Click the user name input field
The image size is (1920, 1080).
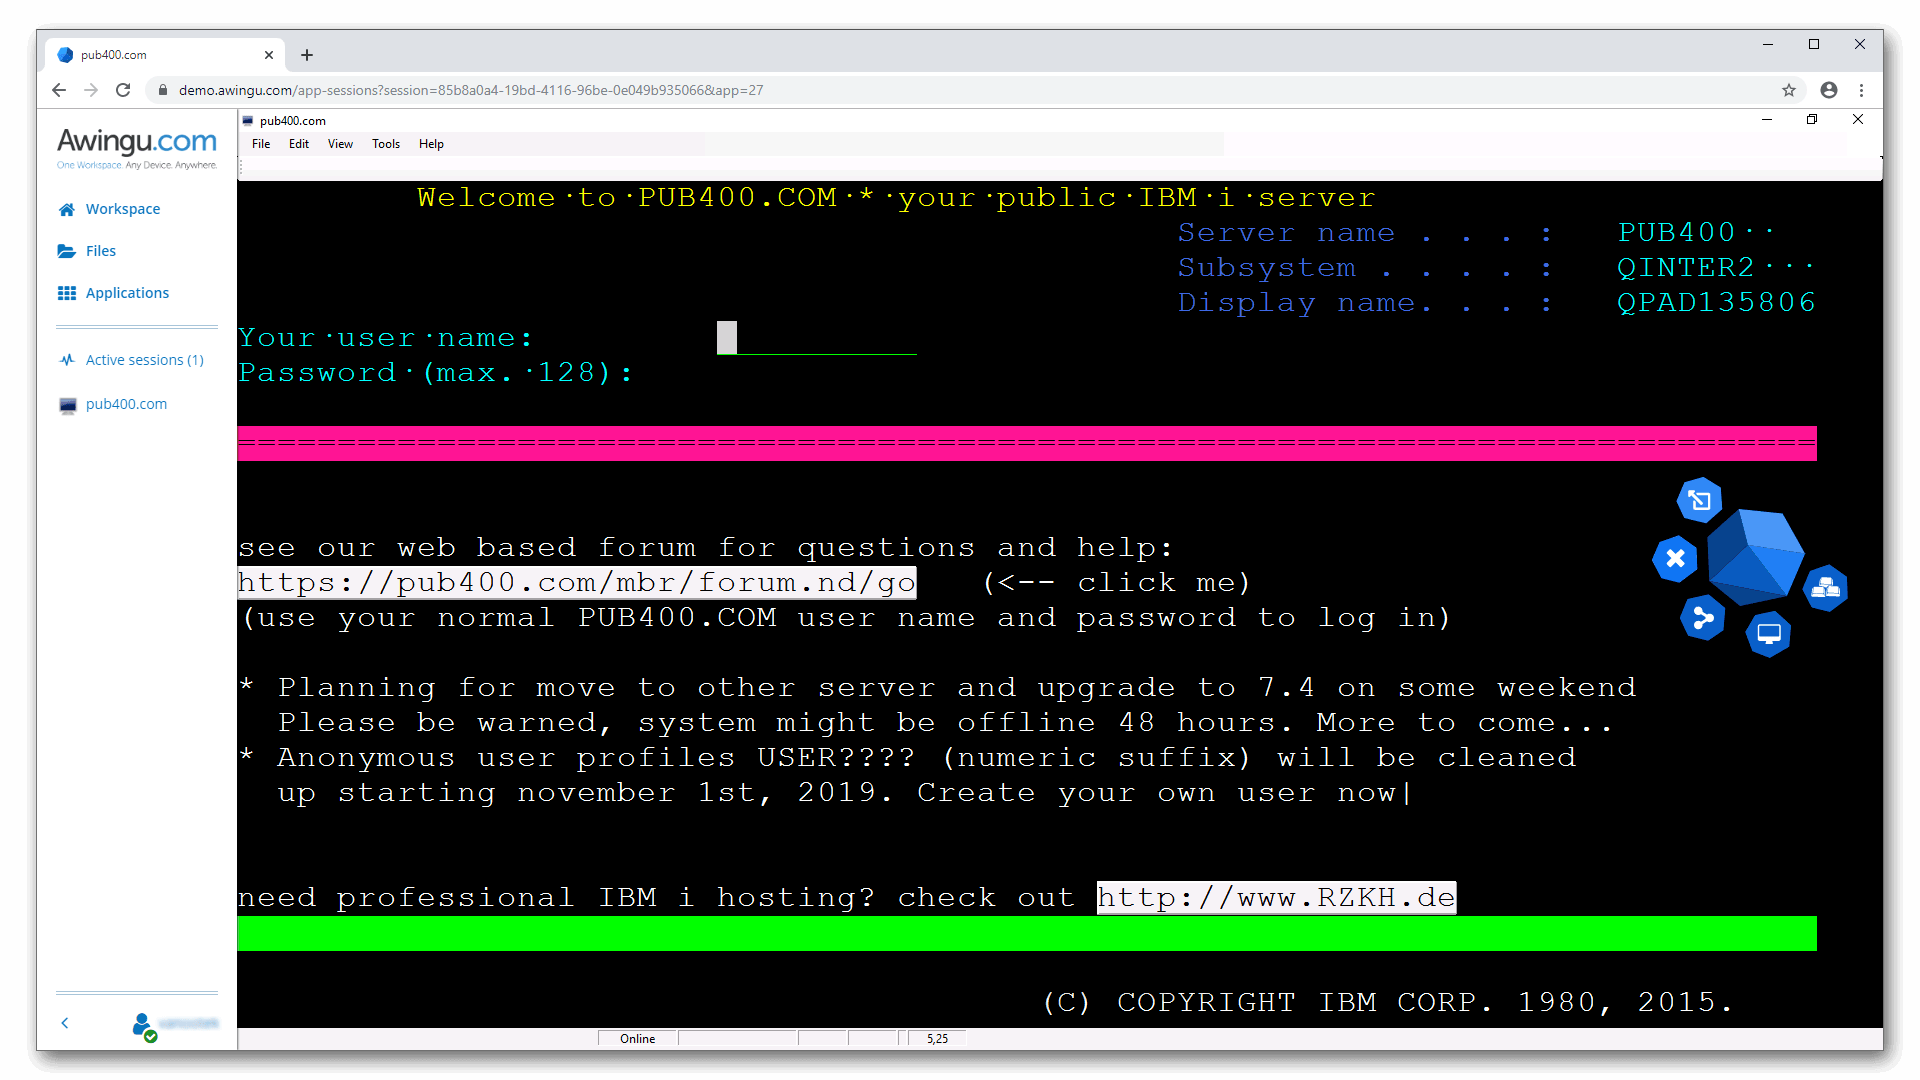(817, 338)
